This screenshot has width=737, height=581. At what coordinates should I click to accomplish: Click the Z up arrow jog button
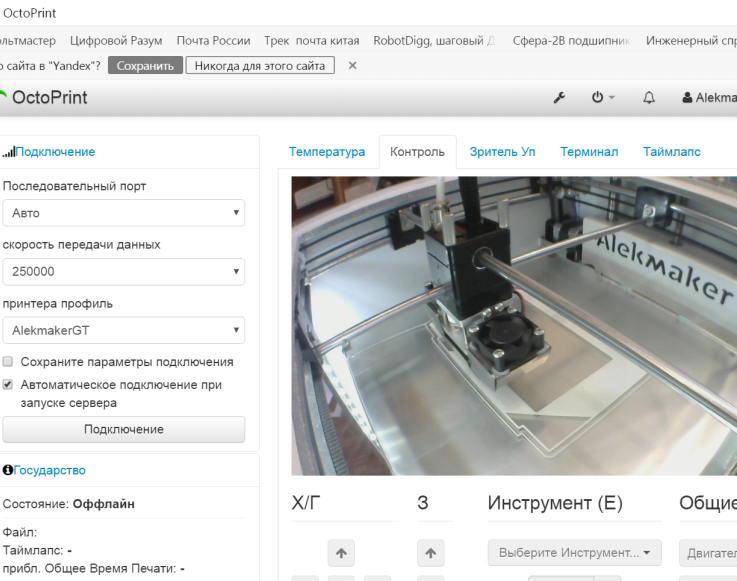coord(431,553)
